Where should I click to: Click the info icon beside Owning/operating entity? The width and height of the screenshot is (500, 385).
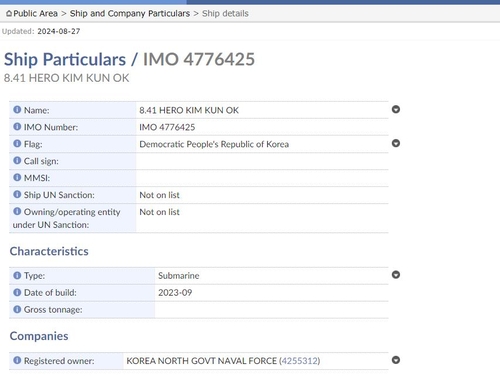(x=17, y=211)
